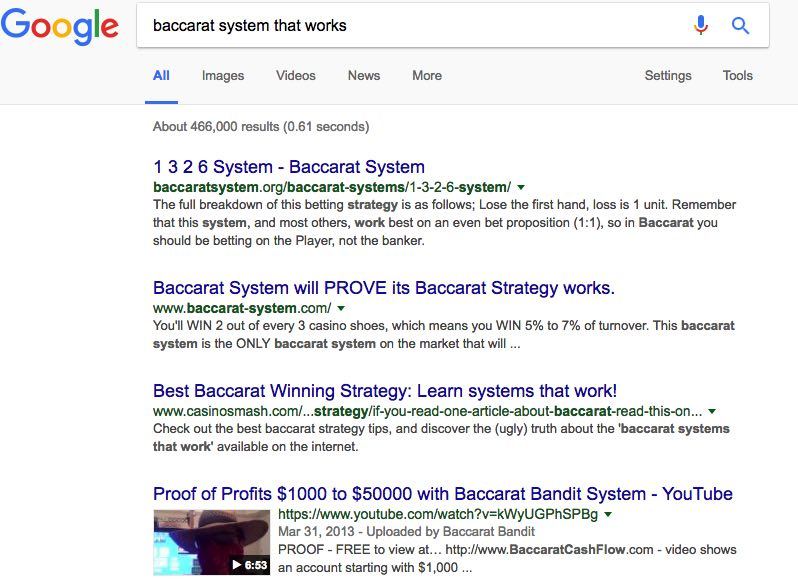The width and height of the screenshot is (798, 588).
Task: Switch to the Videos tab
Action: pyautogui.click(x=296, y=76)
